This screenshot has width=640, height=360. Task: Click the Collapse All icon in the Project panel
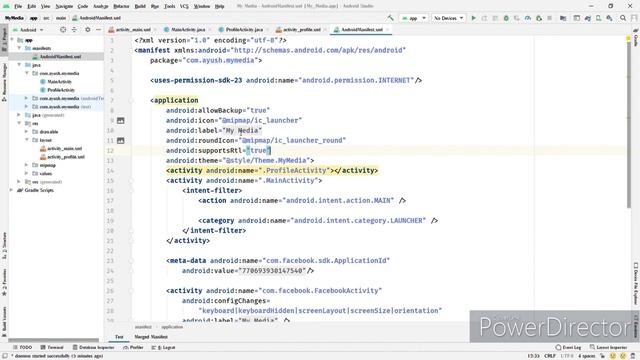[74, 30]
